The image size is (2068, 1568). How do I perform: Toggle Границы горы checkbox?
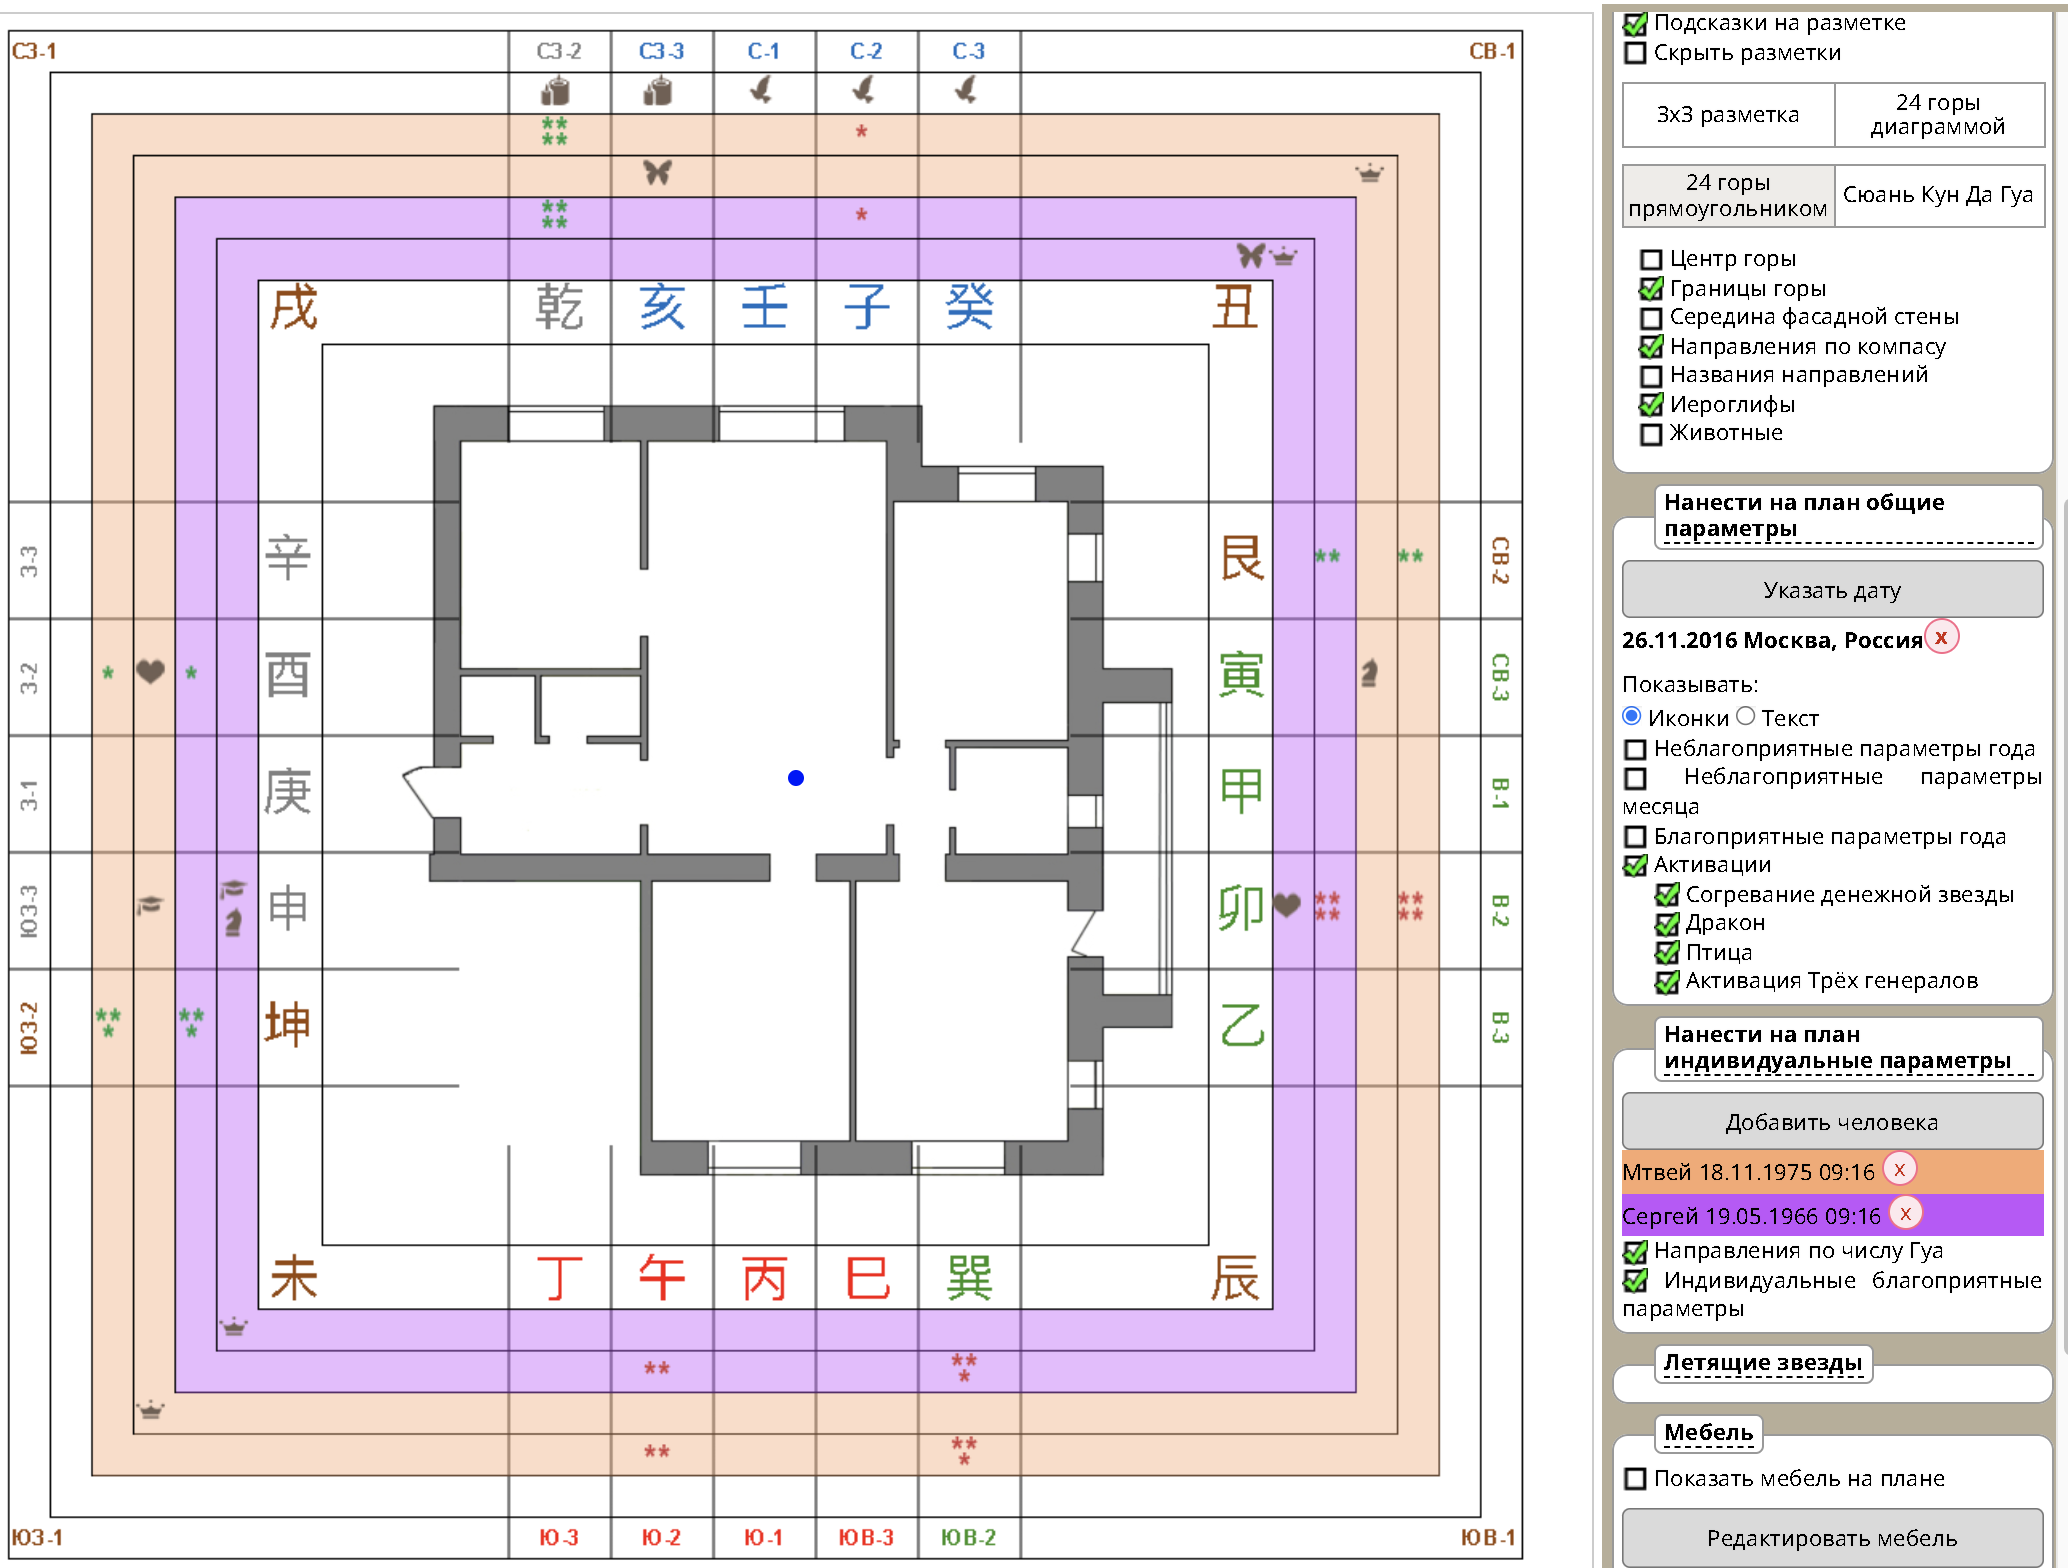pos(1651,289)
